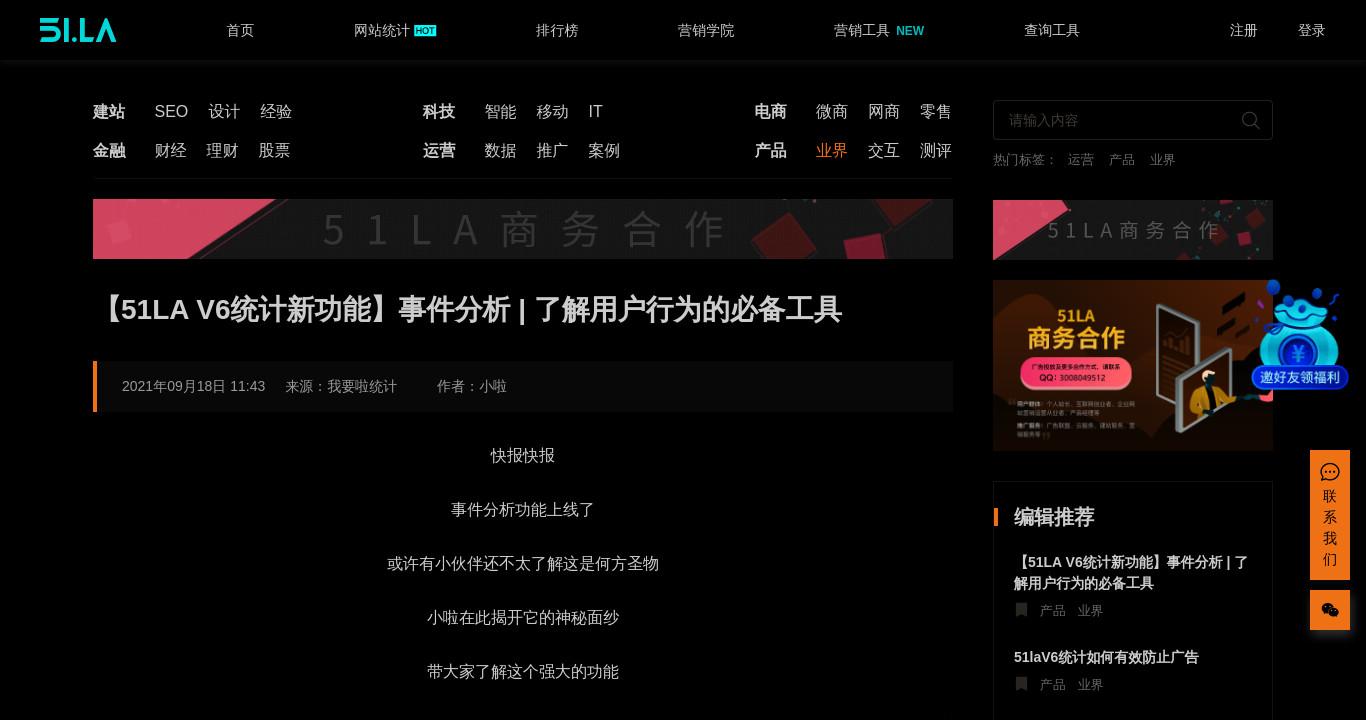Open the 网站统计 menu item

[395, 31]
